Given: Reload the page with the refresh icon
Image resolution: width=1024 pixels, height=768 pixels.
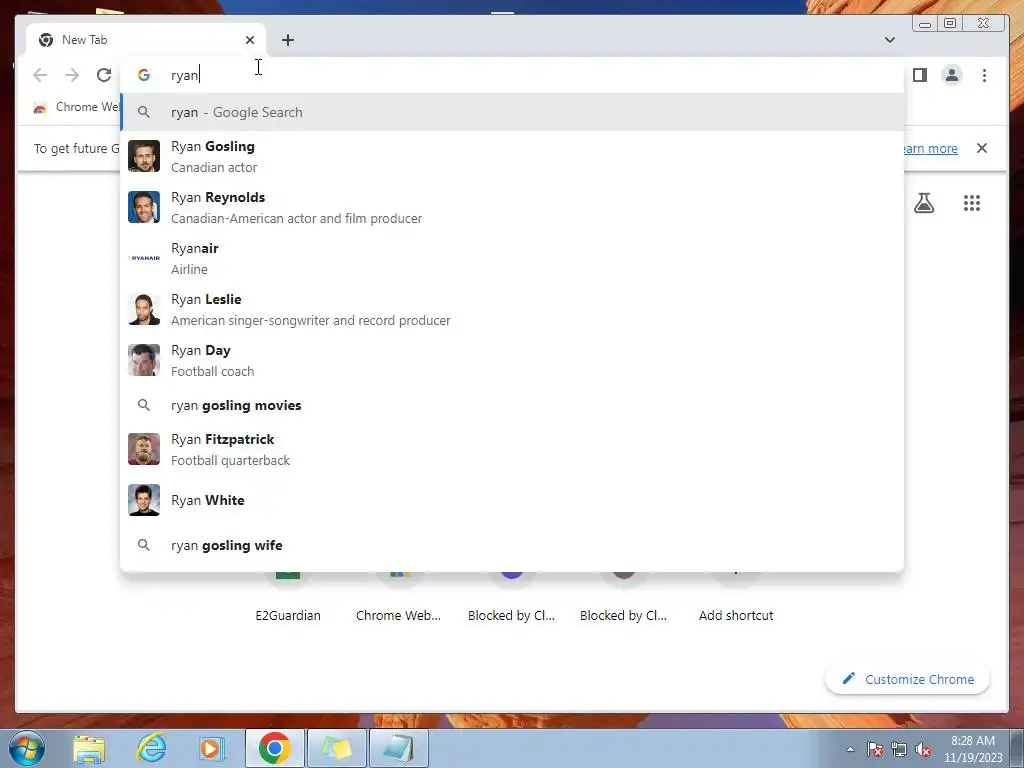Looking at the screenshot, I should 104,75.
